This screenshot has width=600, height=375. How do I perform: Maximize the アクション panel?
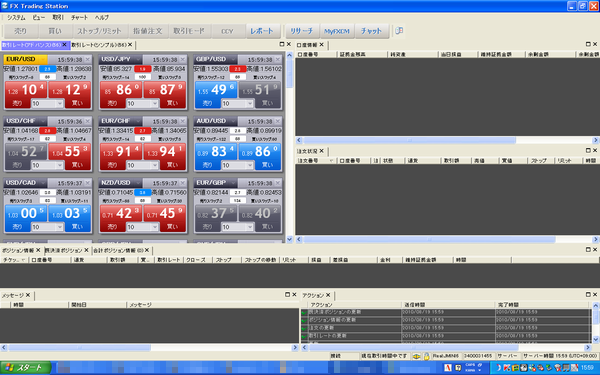[x=588, y=294]
